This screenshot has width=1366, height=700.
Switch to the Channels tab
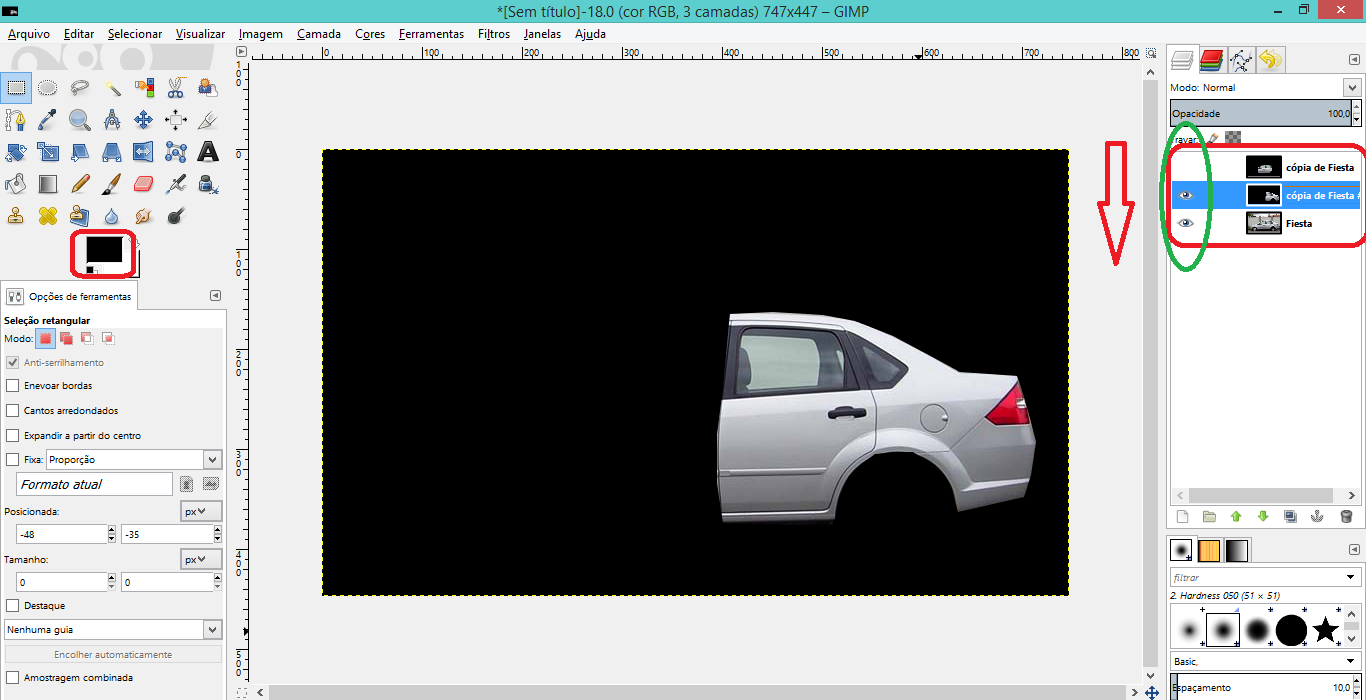[1212, 60]
